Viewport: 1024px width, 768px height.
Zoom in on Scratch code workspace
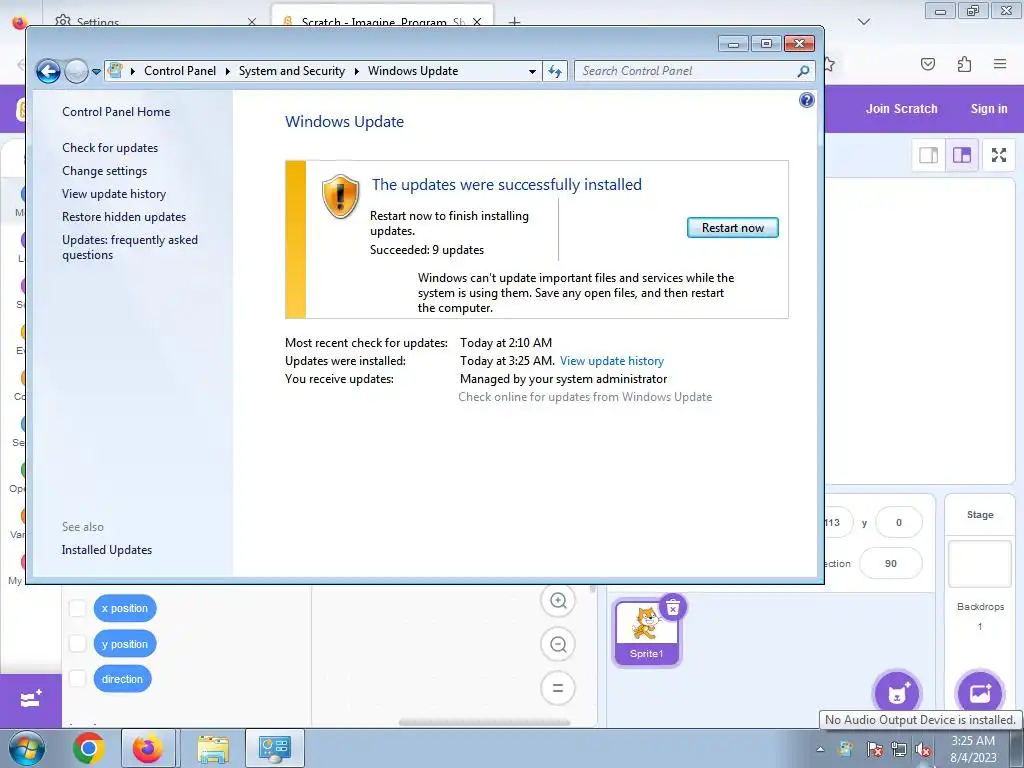[558, 601]
